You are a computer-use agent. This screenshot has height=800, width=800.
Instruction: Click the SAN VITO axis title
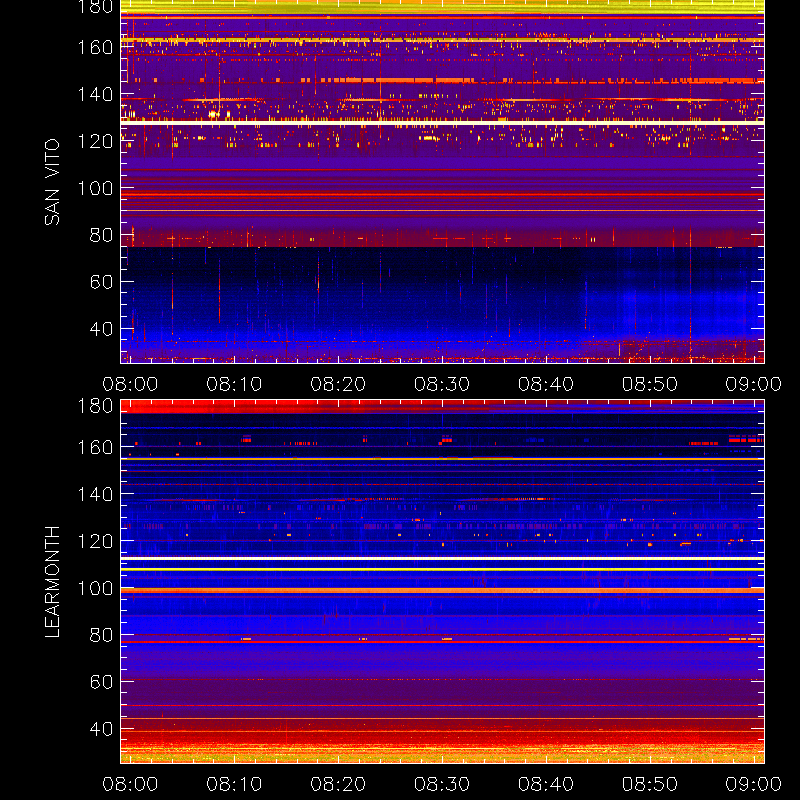pos(52,182)
